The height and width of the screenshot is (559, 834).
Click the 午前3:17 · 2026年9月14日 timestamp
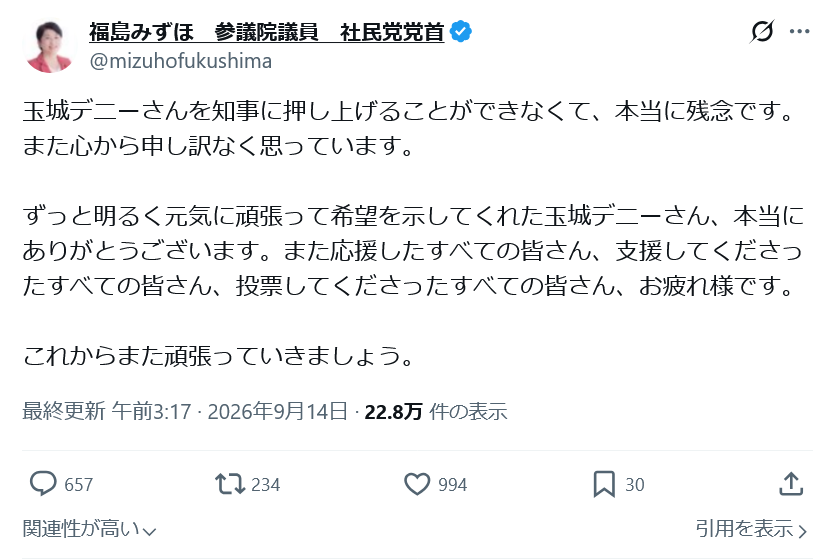coord(230,411)
